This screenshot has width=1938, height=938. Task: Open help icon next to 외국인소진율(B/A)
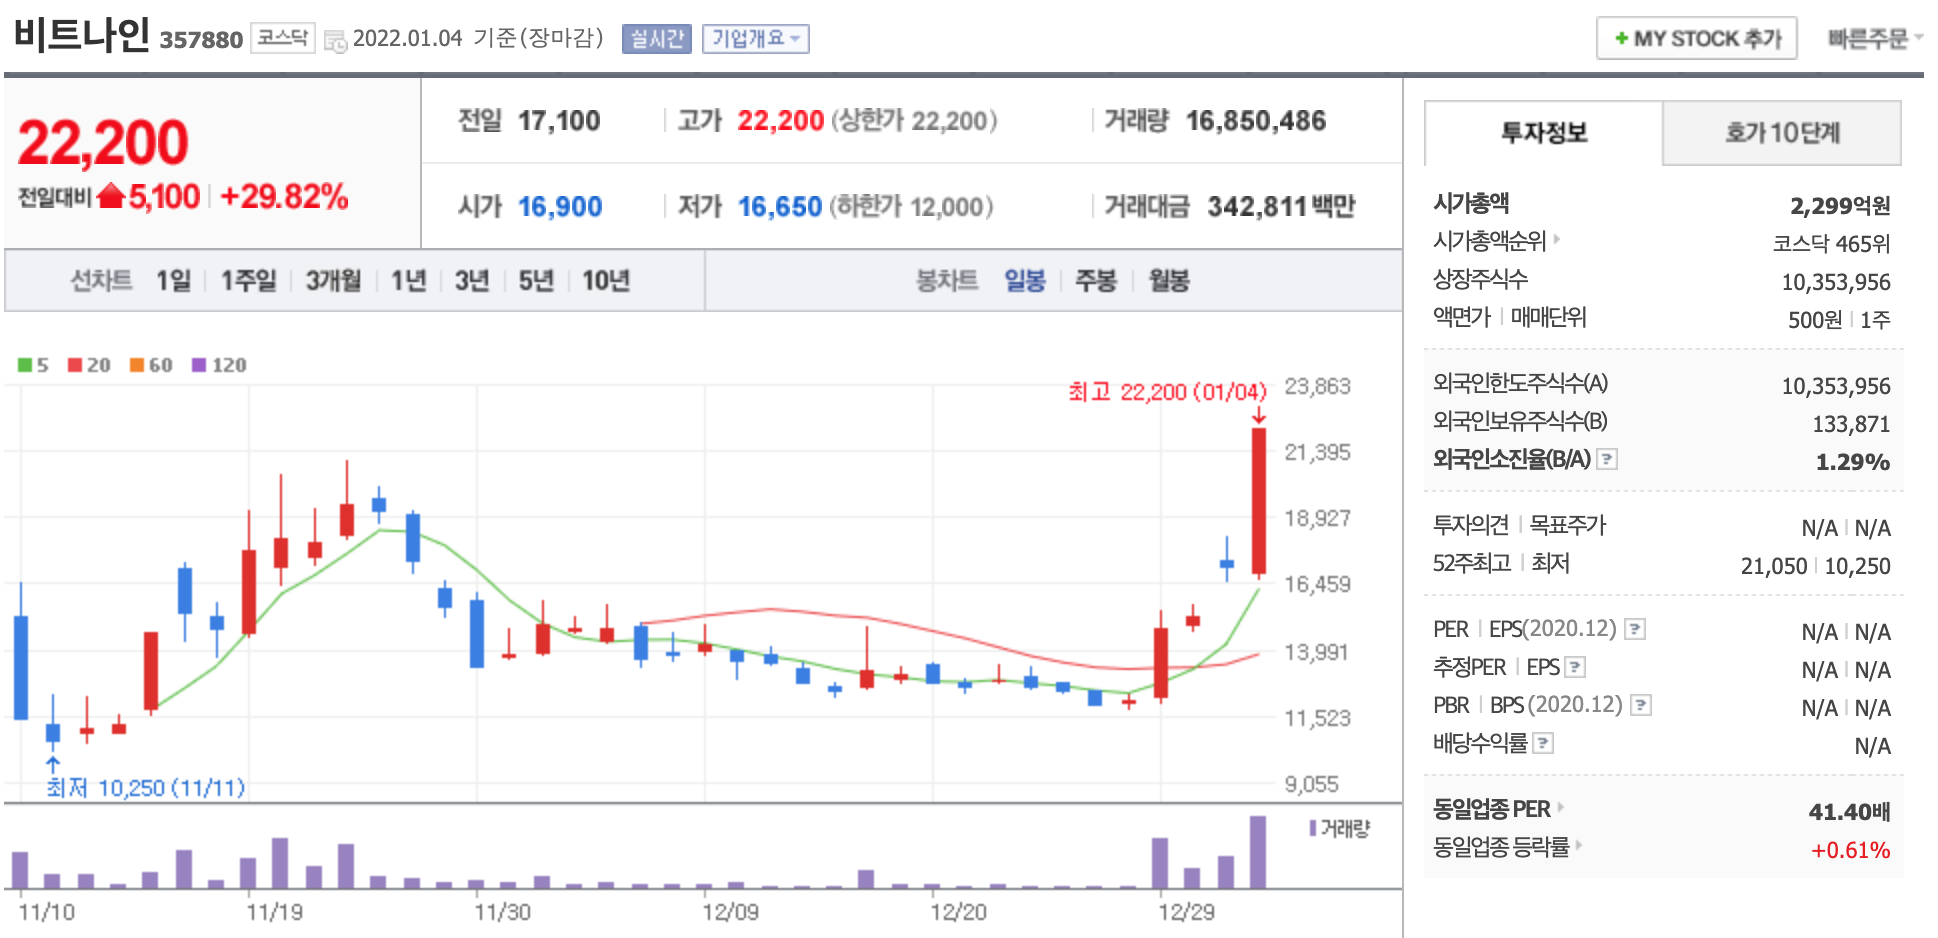point(1607,459)
